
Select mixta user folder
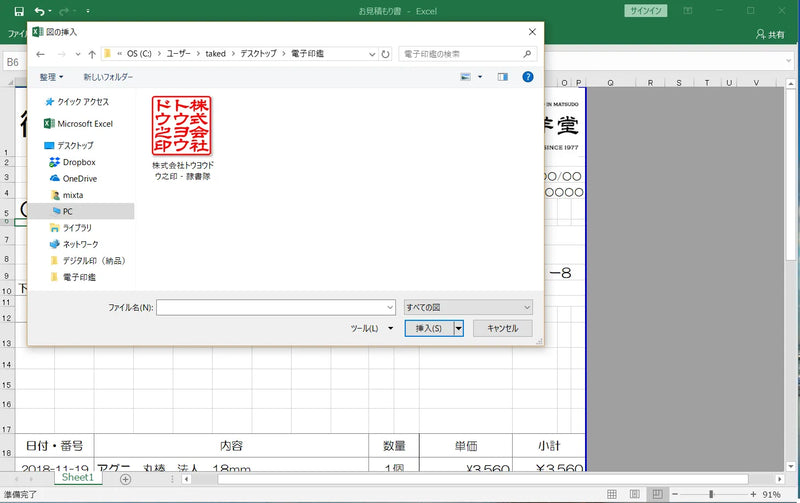pyautogui.click(x=67, y=195)
